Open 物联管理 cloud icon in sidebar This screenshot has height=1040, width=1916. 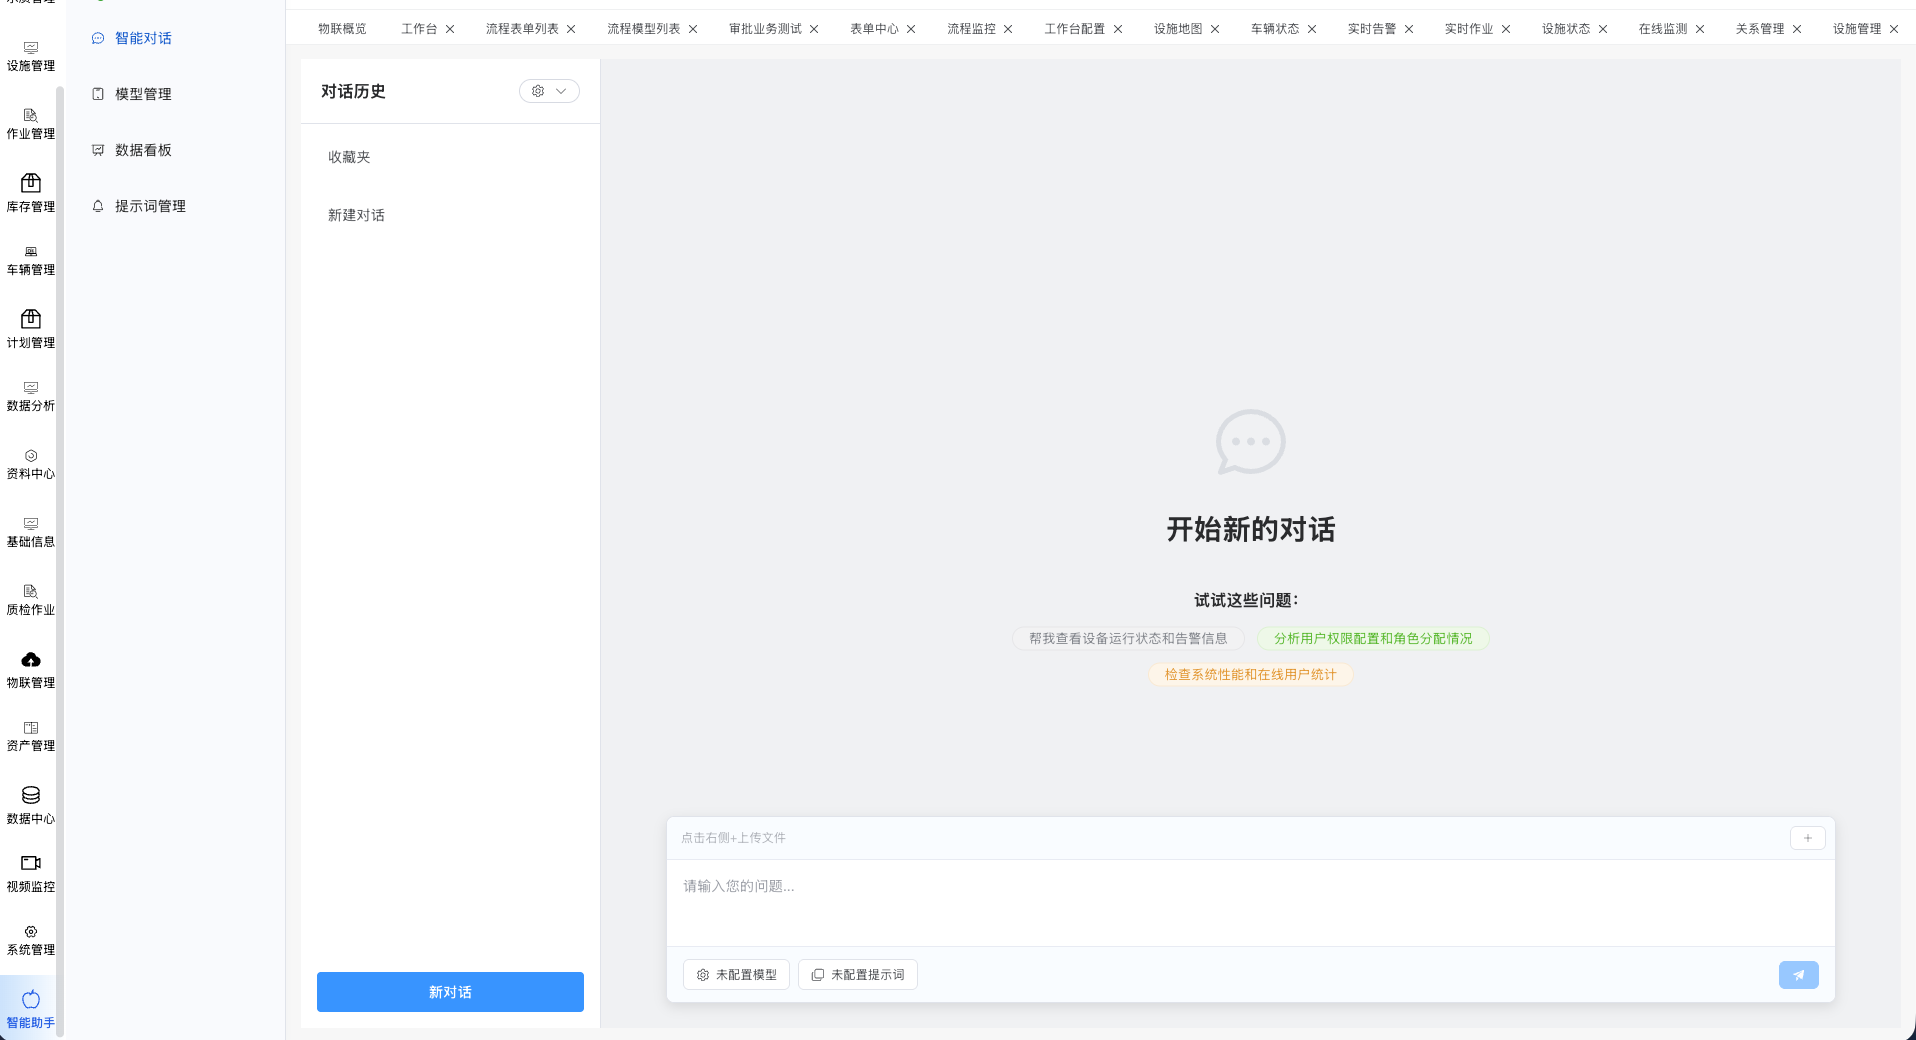tap(31, 669)
